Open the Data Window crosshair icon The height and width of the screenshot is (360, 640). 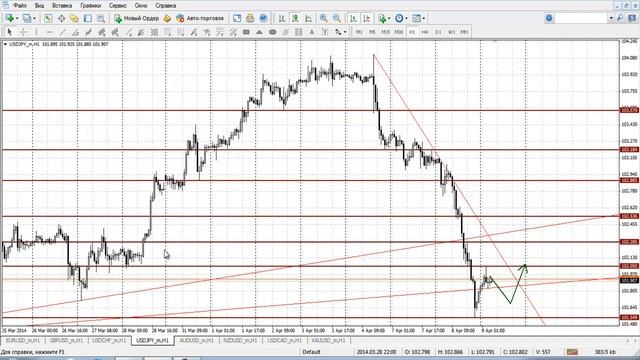click(x=61, y=18)
